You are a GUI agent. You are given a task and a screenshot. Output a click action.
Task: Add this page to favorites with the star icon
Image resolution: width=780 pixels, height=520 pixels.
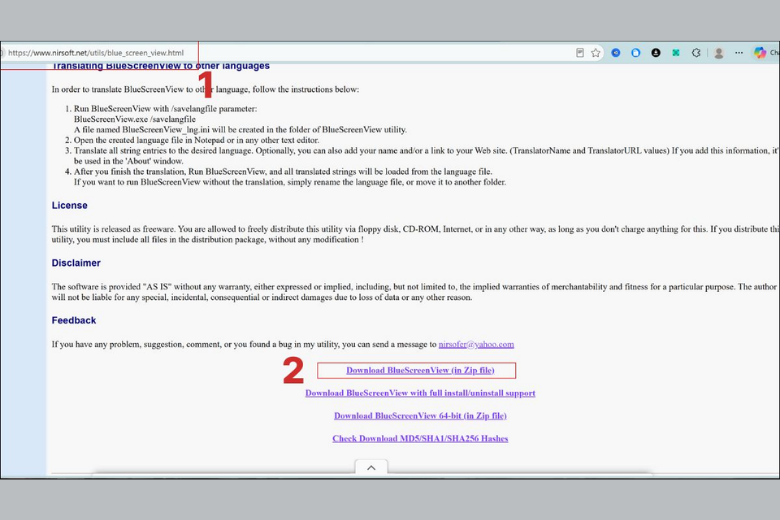(x=595, y=53)
